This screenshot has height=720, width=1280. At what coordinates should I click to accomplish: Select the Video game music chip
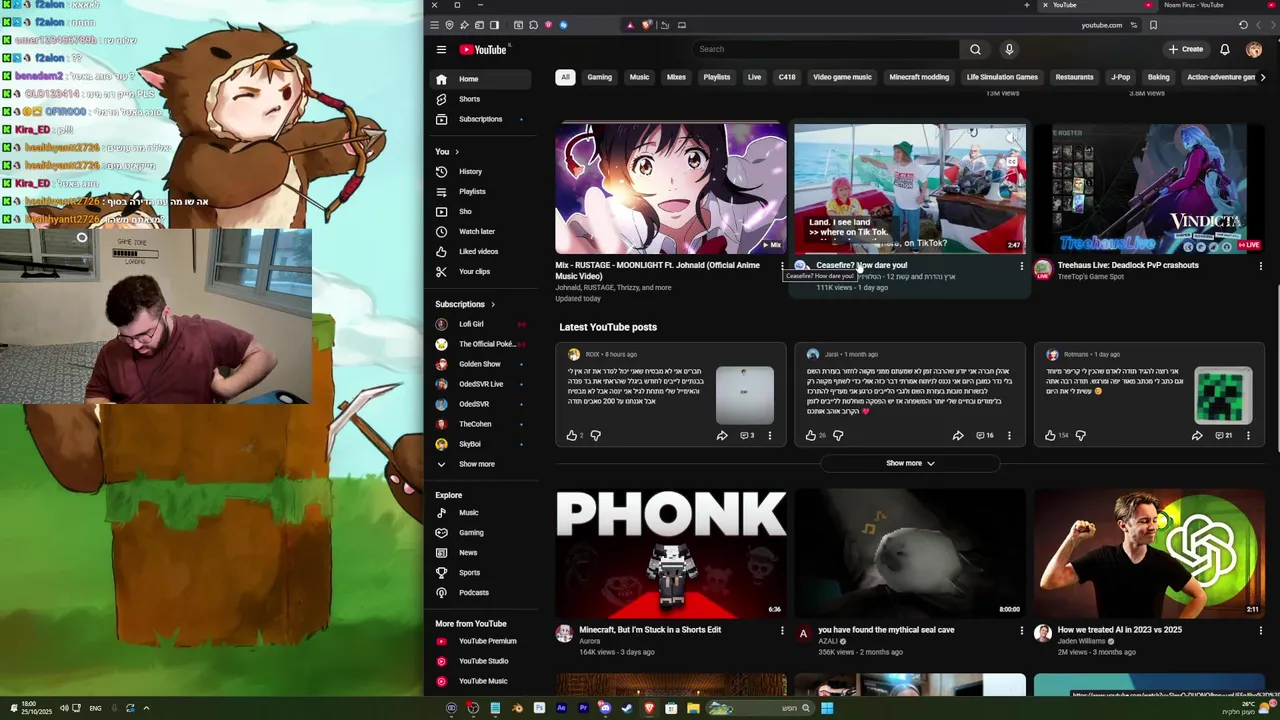coord(842,77)
